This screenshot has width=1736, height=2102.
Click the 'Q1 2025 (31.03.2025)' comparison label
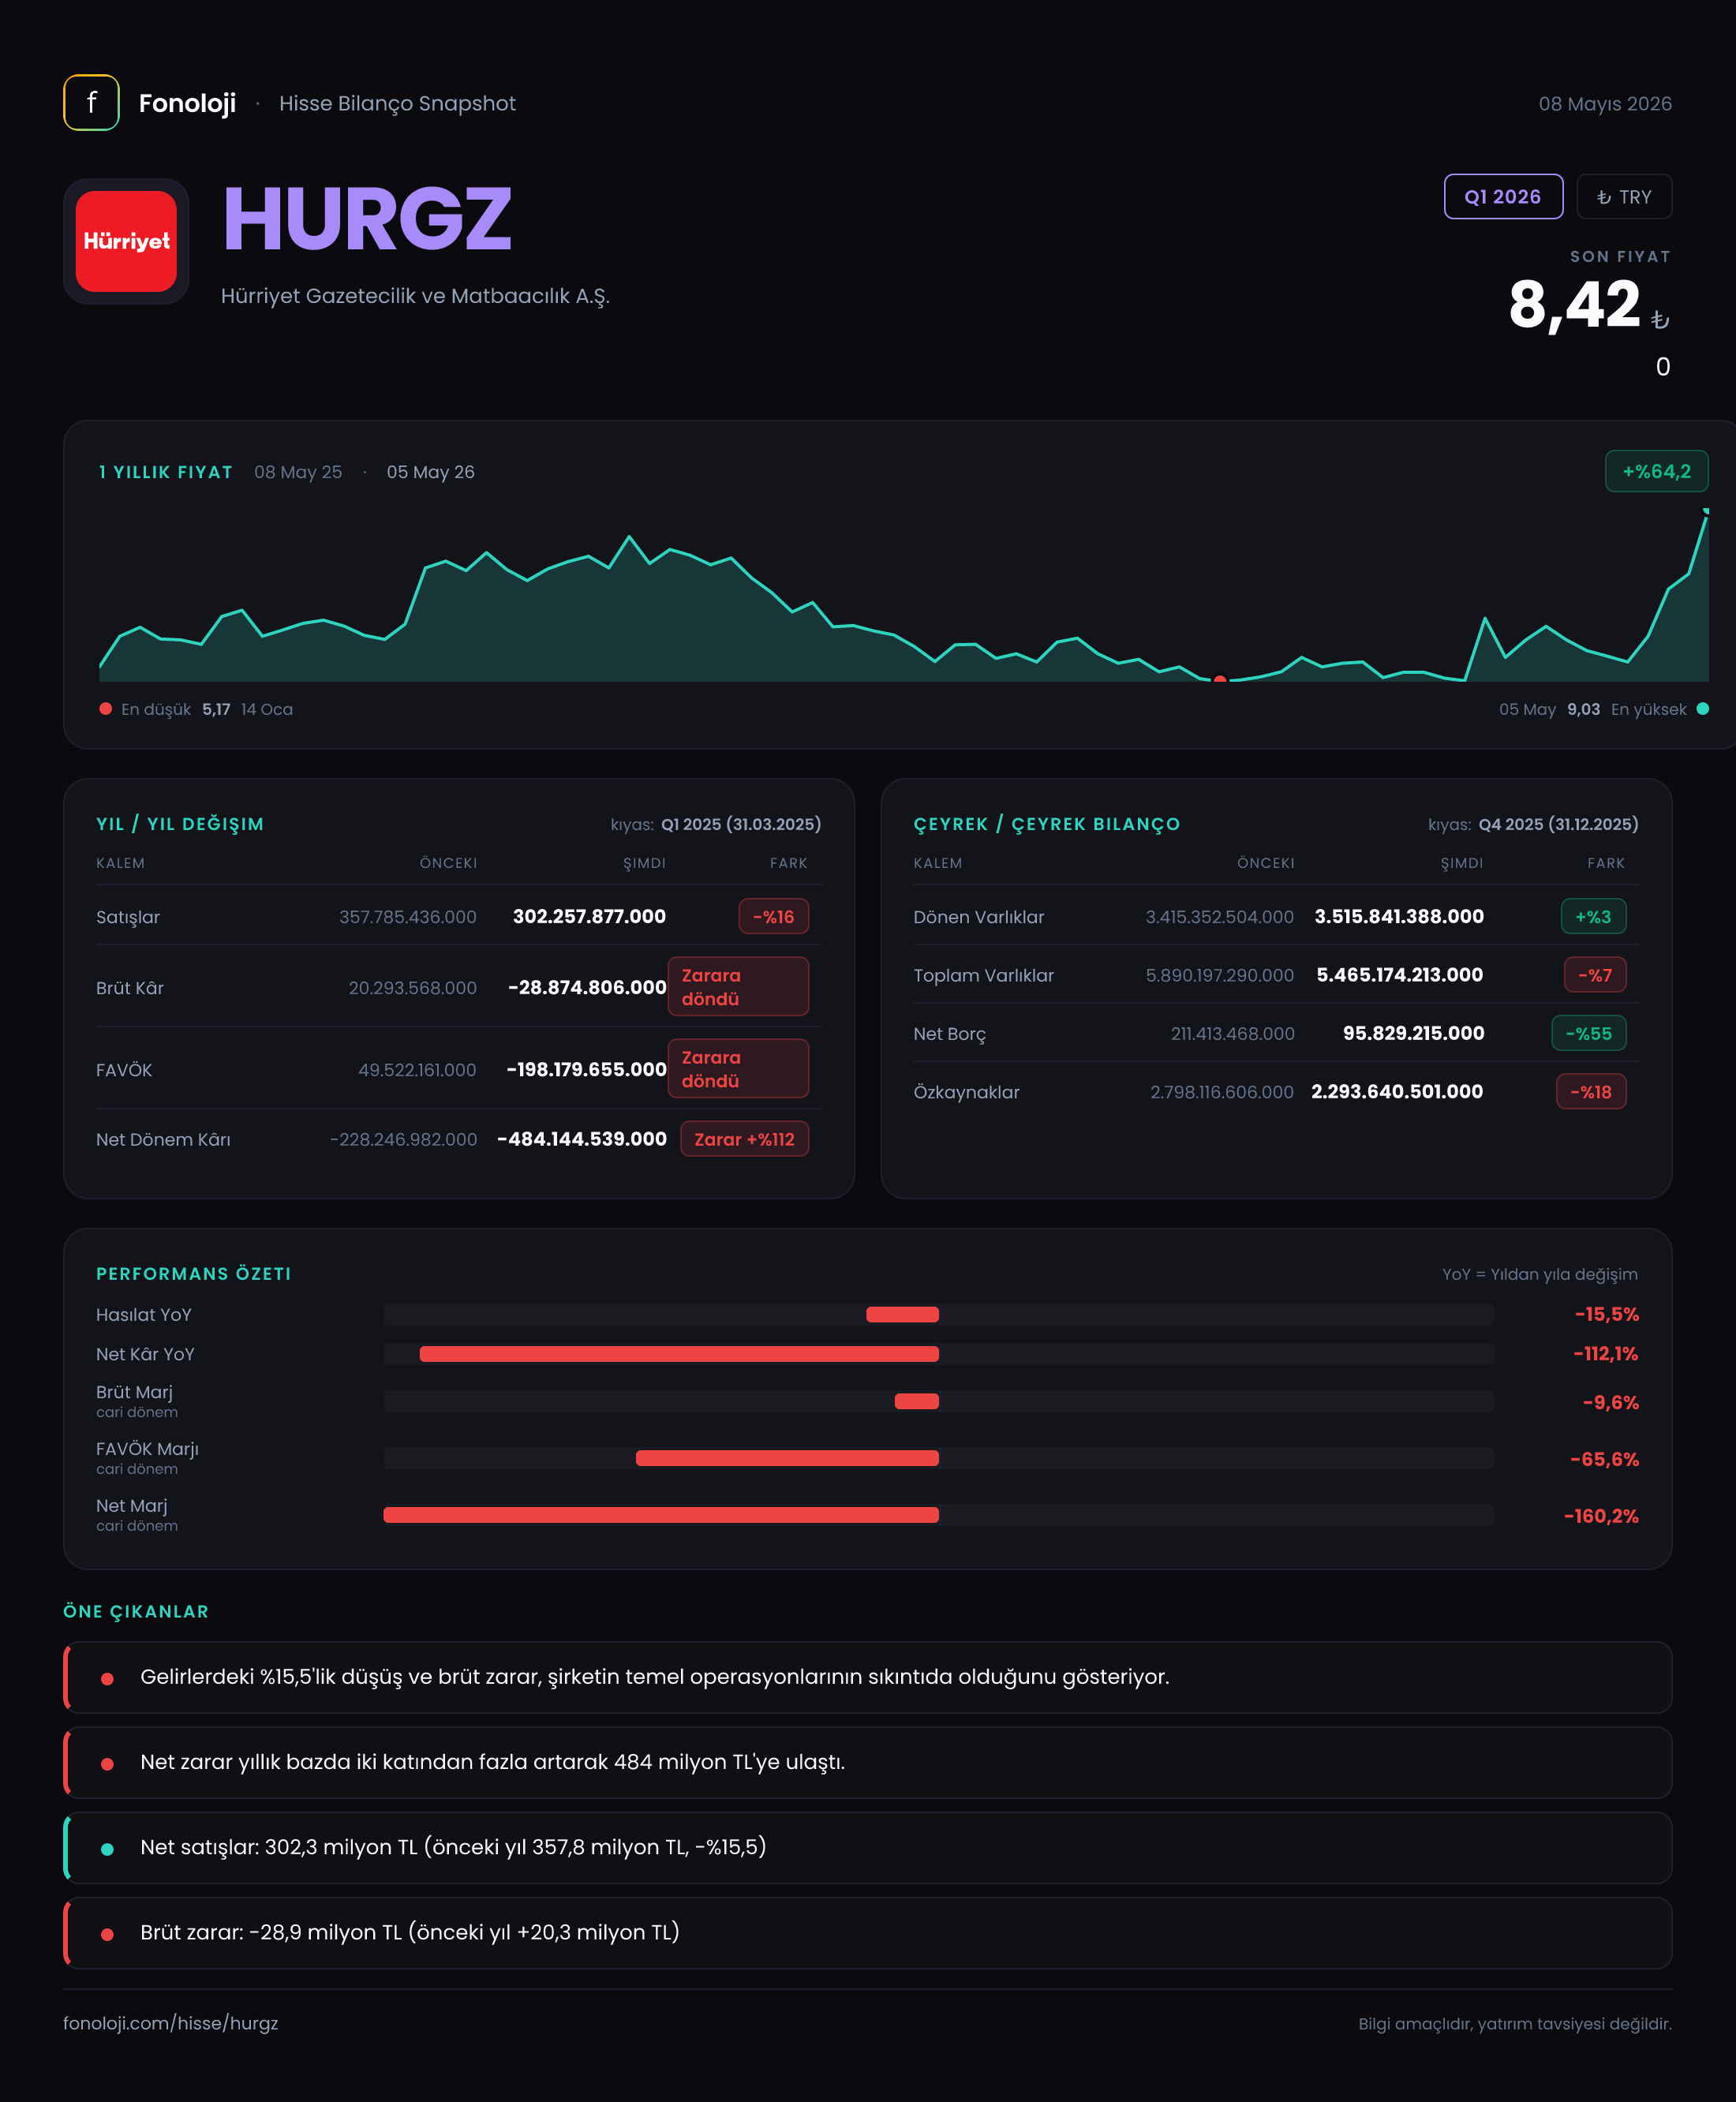[741, 824]
